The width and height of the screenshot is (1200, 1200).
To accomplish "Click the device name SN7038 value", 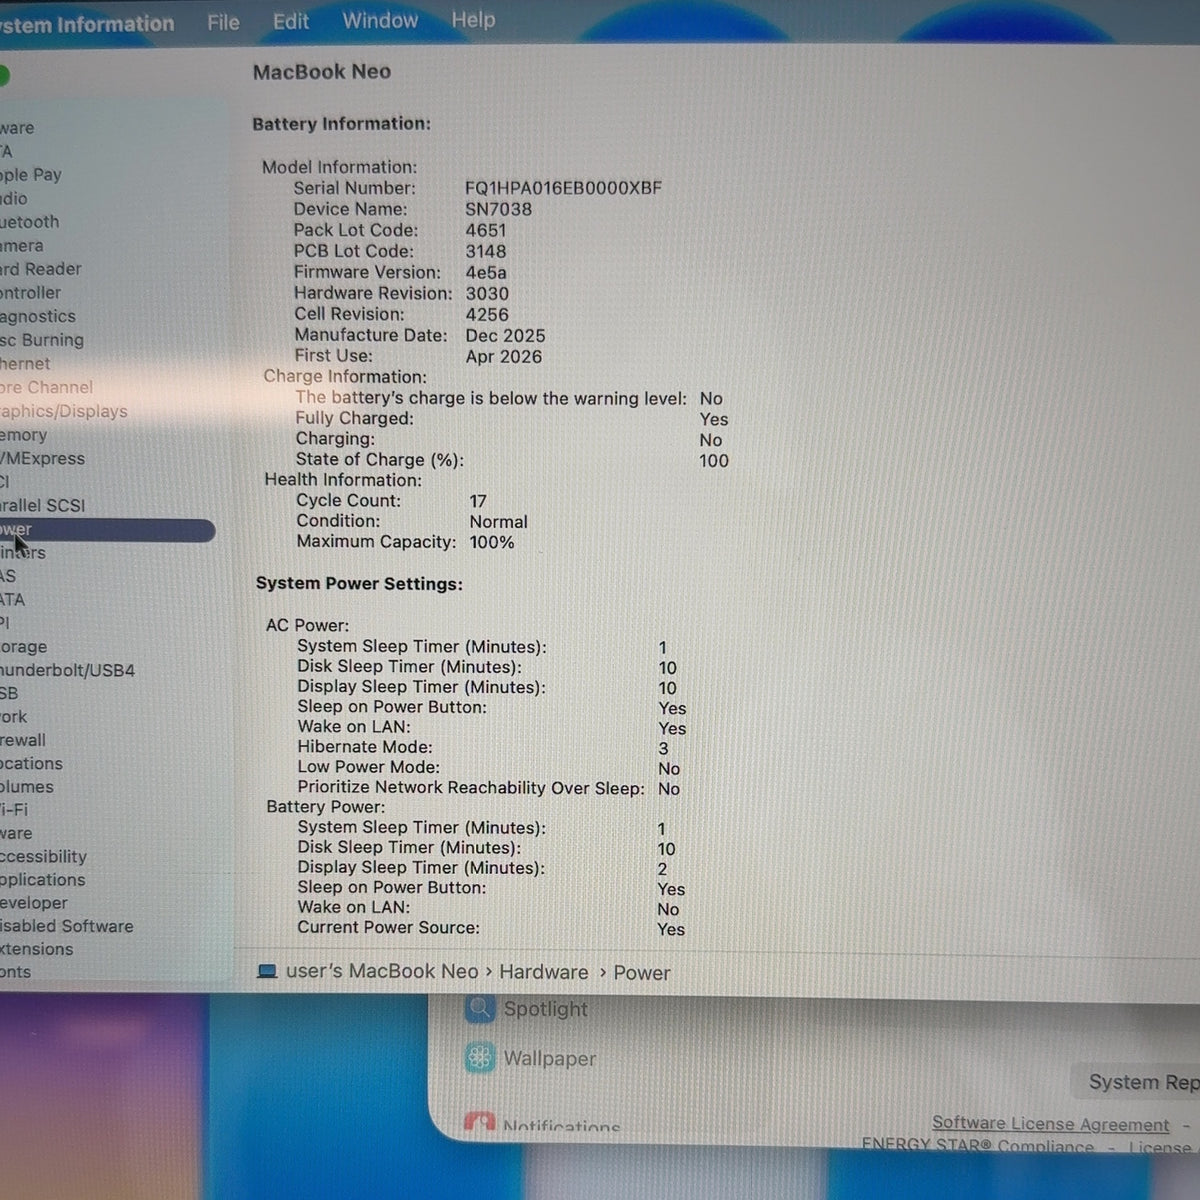I will point(498,209).
